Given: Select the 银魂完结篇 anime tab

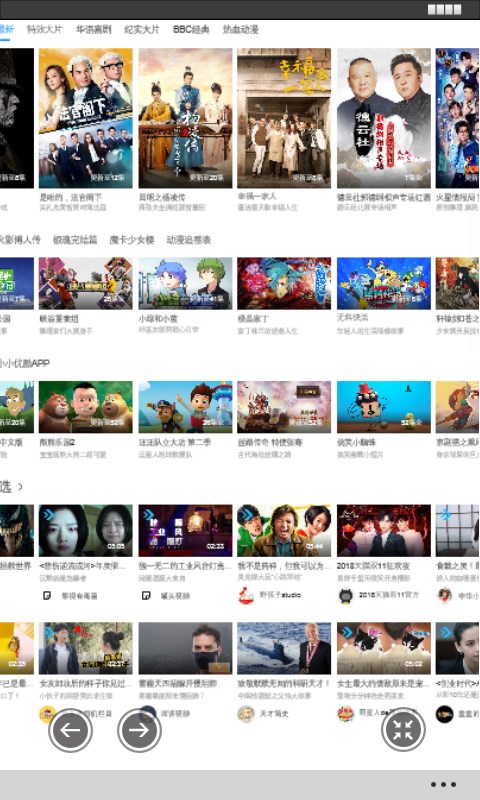Looking at the screenshot, I should coord(75,240).
